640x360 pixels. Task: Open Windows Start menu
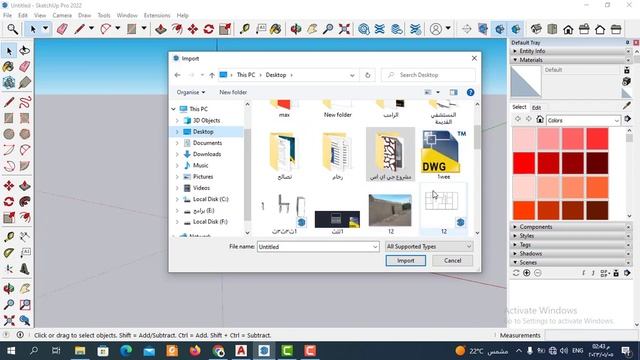(11, 351)
